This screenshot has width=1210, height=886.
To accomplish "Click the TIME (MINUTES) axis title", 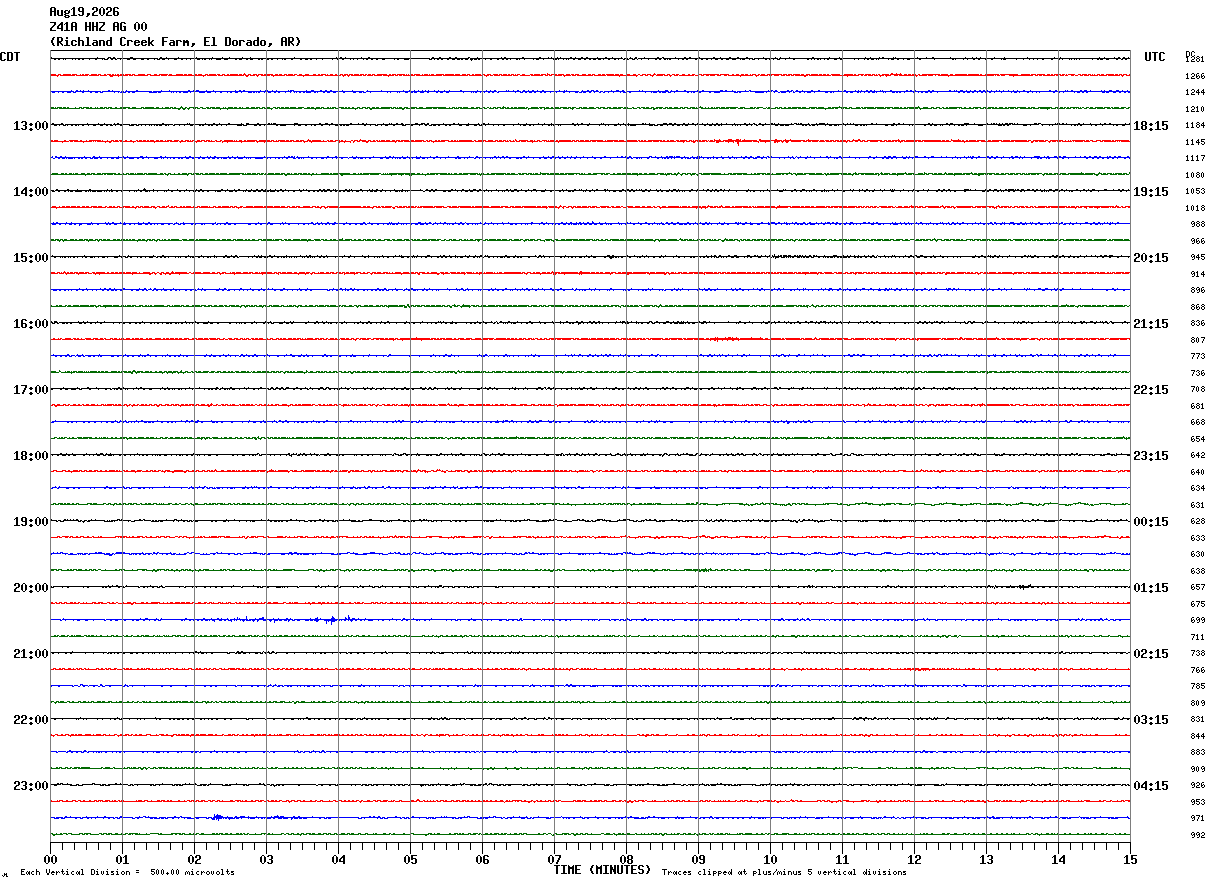I will click(602, 870).
